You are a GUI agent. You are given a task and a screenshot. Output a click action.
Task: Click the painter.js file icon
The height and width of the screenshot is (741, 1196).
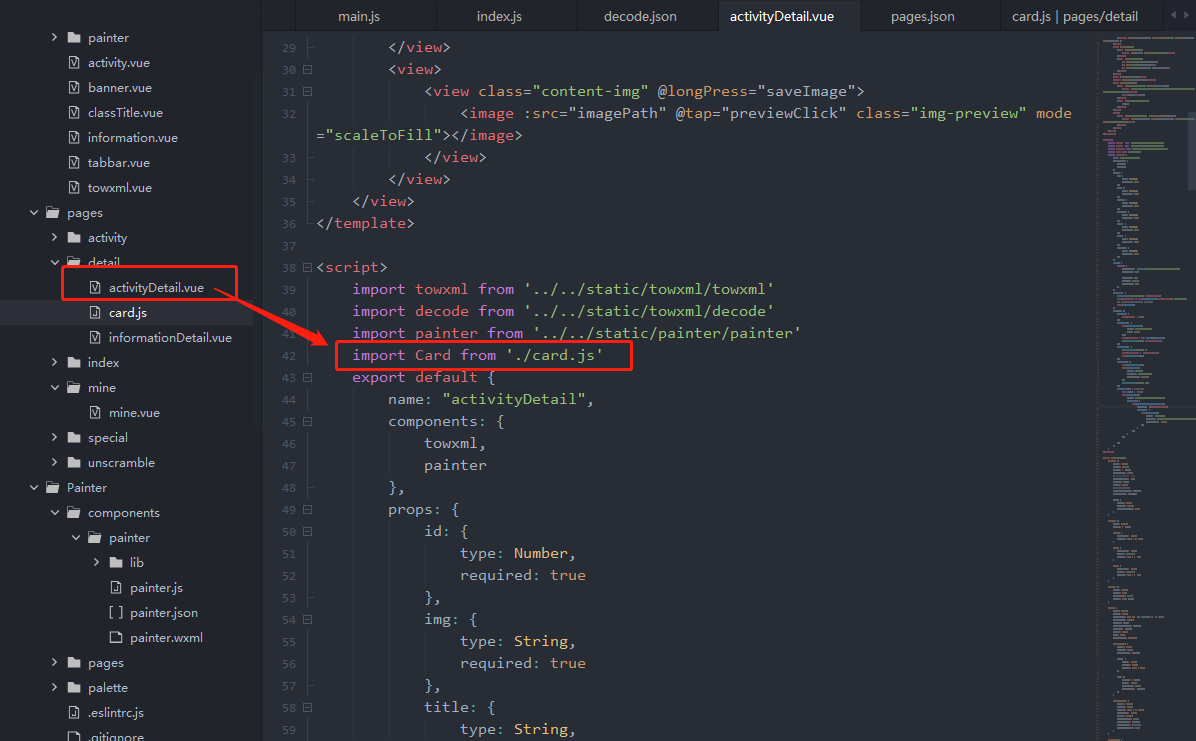coord(116,588)
